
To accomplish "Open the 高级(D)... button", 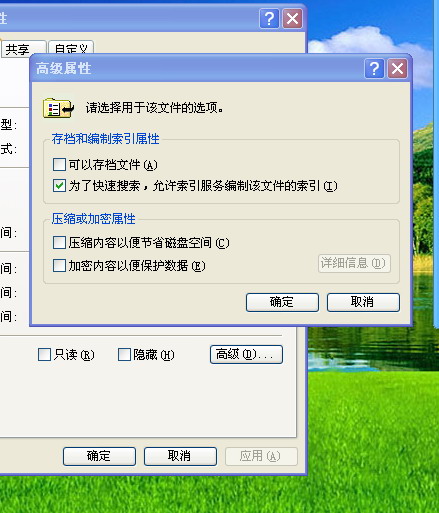I will point(246,354).
